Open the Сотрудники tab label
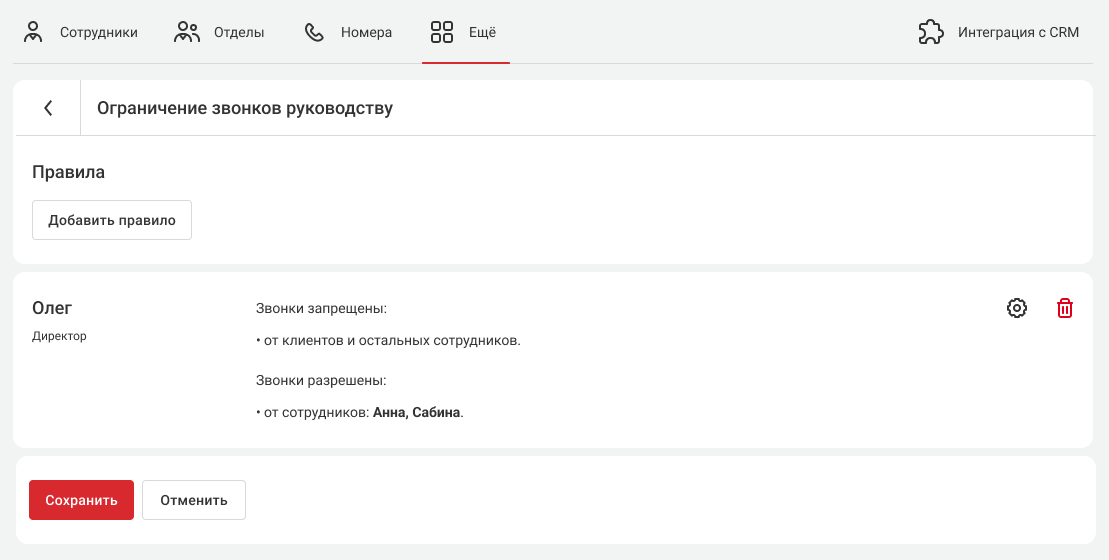 click(99, 32)
